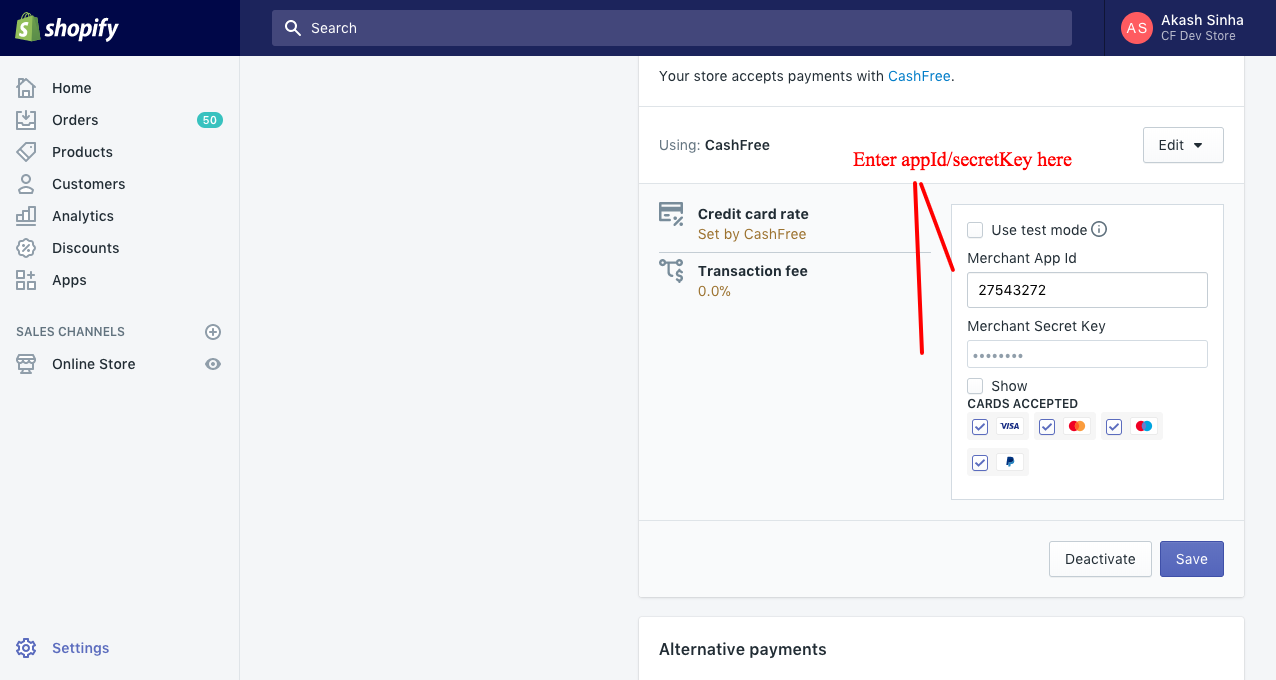Click the Discounts badge icon
This screenshot has width=1276, height=680.
(26, 248)
